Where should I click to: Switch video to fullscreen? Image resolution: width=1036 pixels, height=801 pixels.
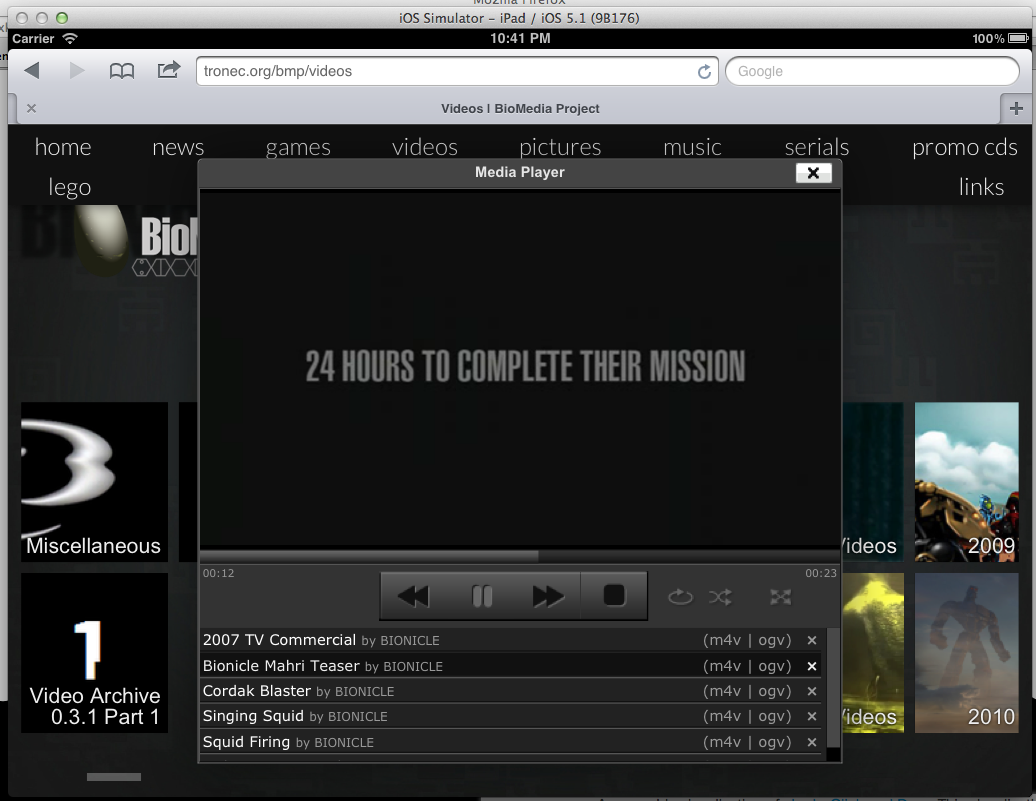point(780,597)
